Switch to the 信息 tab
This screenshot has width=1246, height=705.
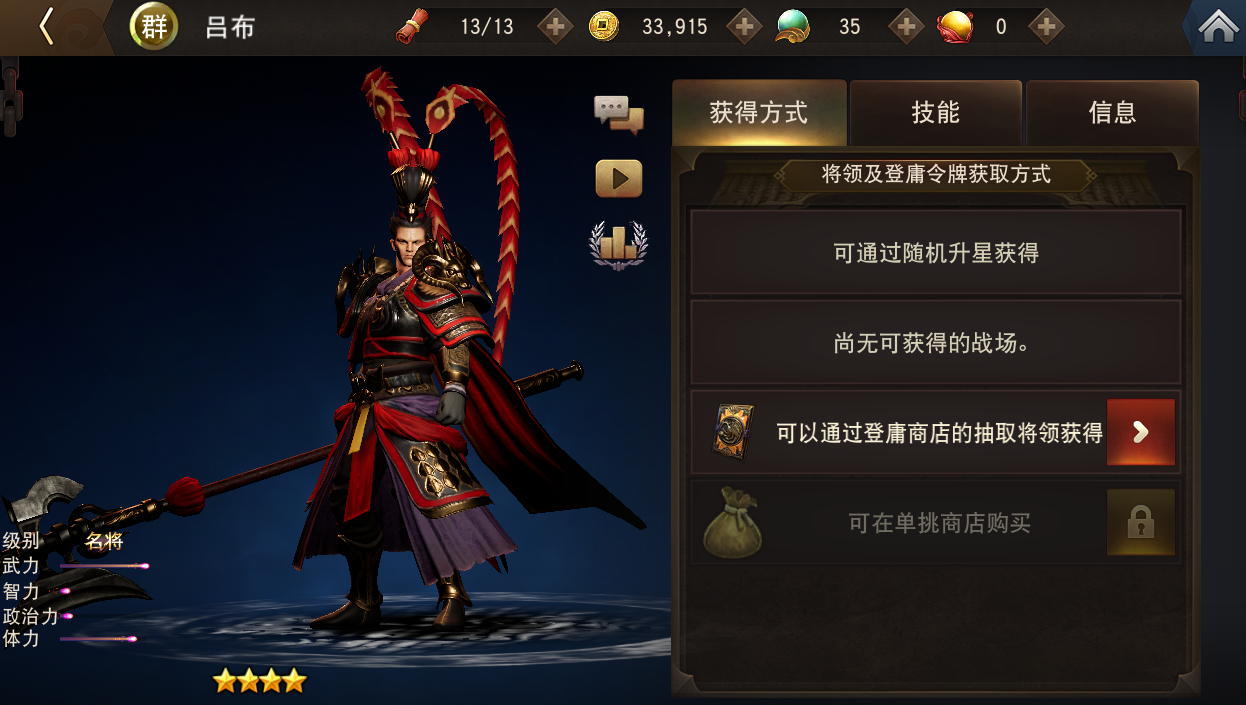tap(1112, 113)
